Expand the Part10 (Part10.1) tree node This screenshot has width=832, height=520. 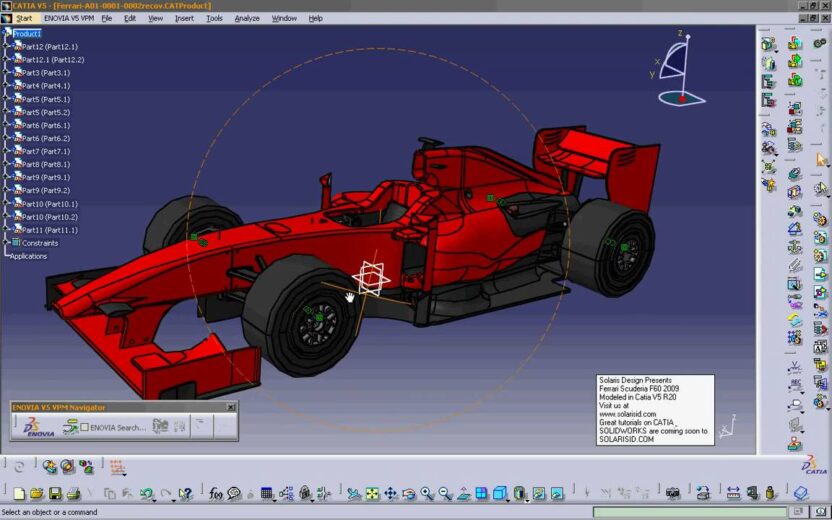tap(7, 203)
